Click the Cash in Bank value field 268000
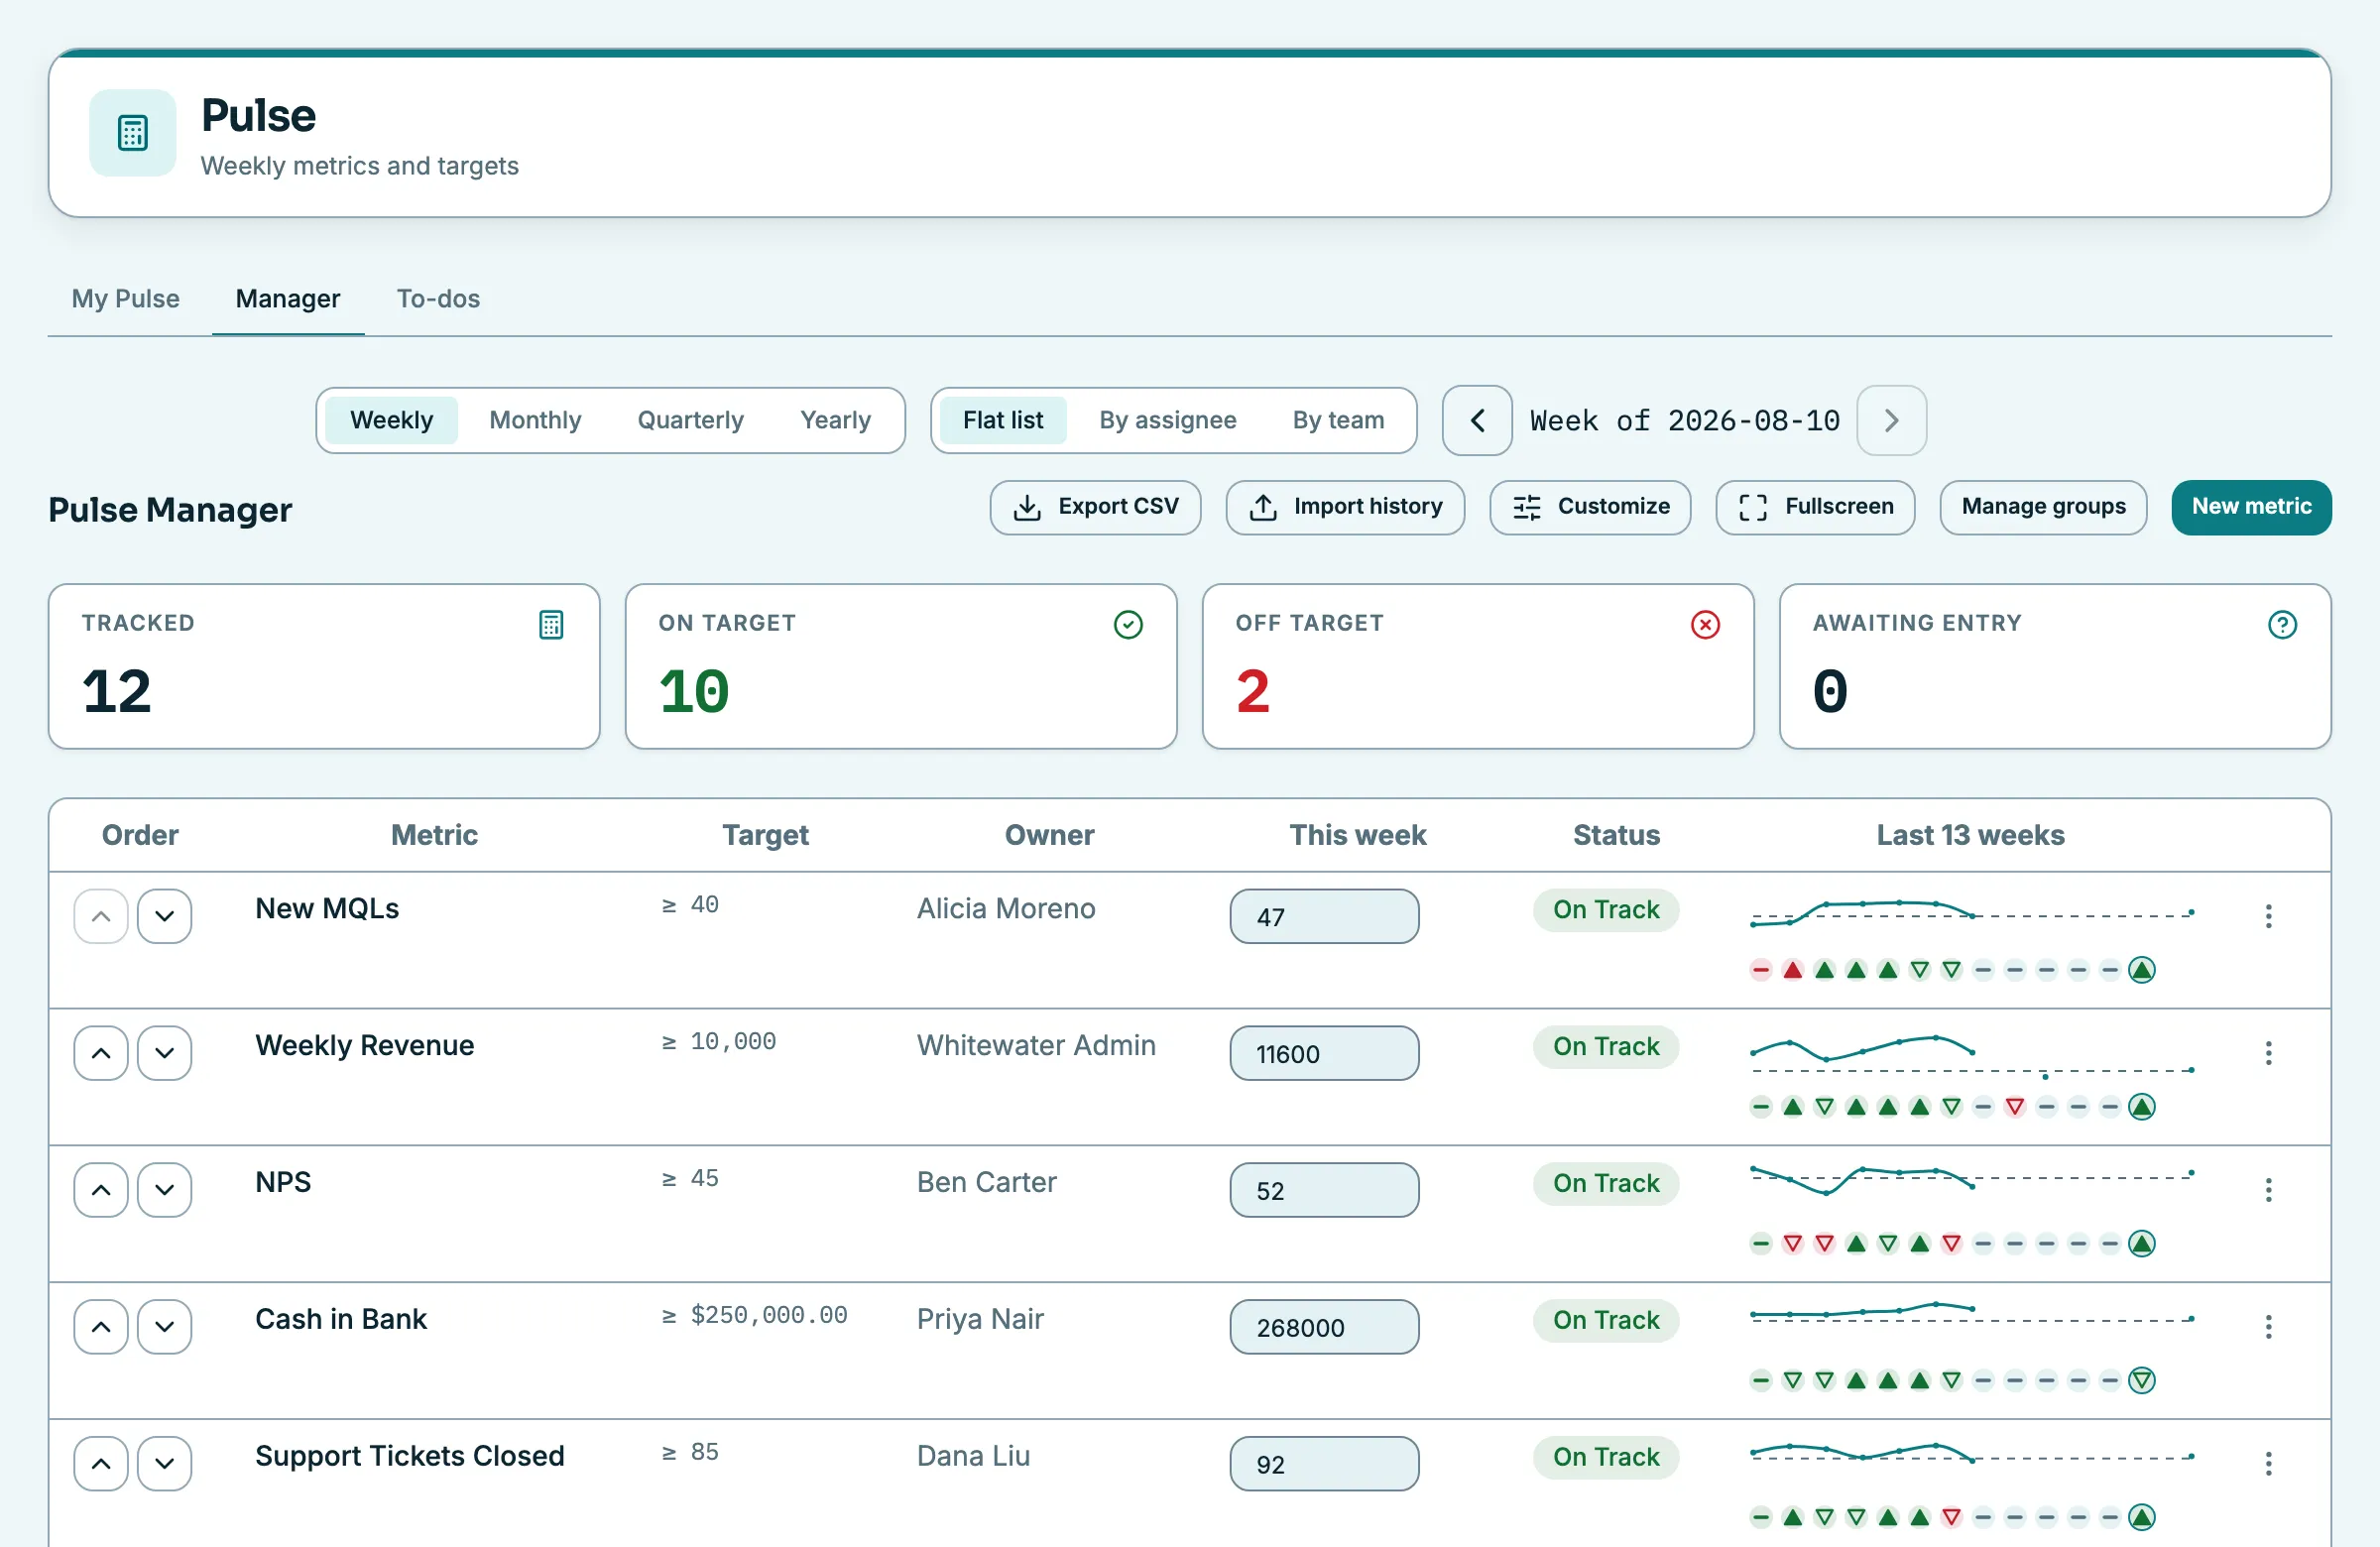Viewport: 2380px width, 1547px height. pyautogui.click(x=1324, y=1327)
